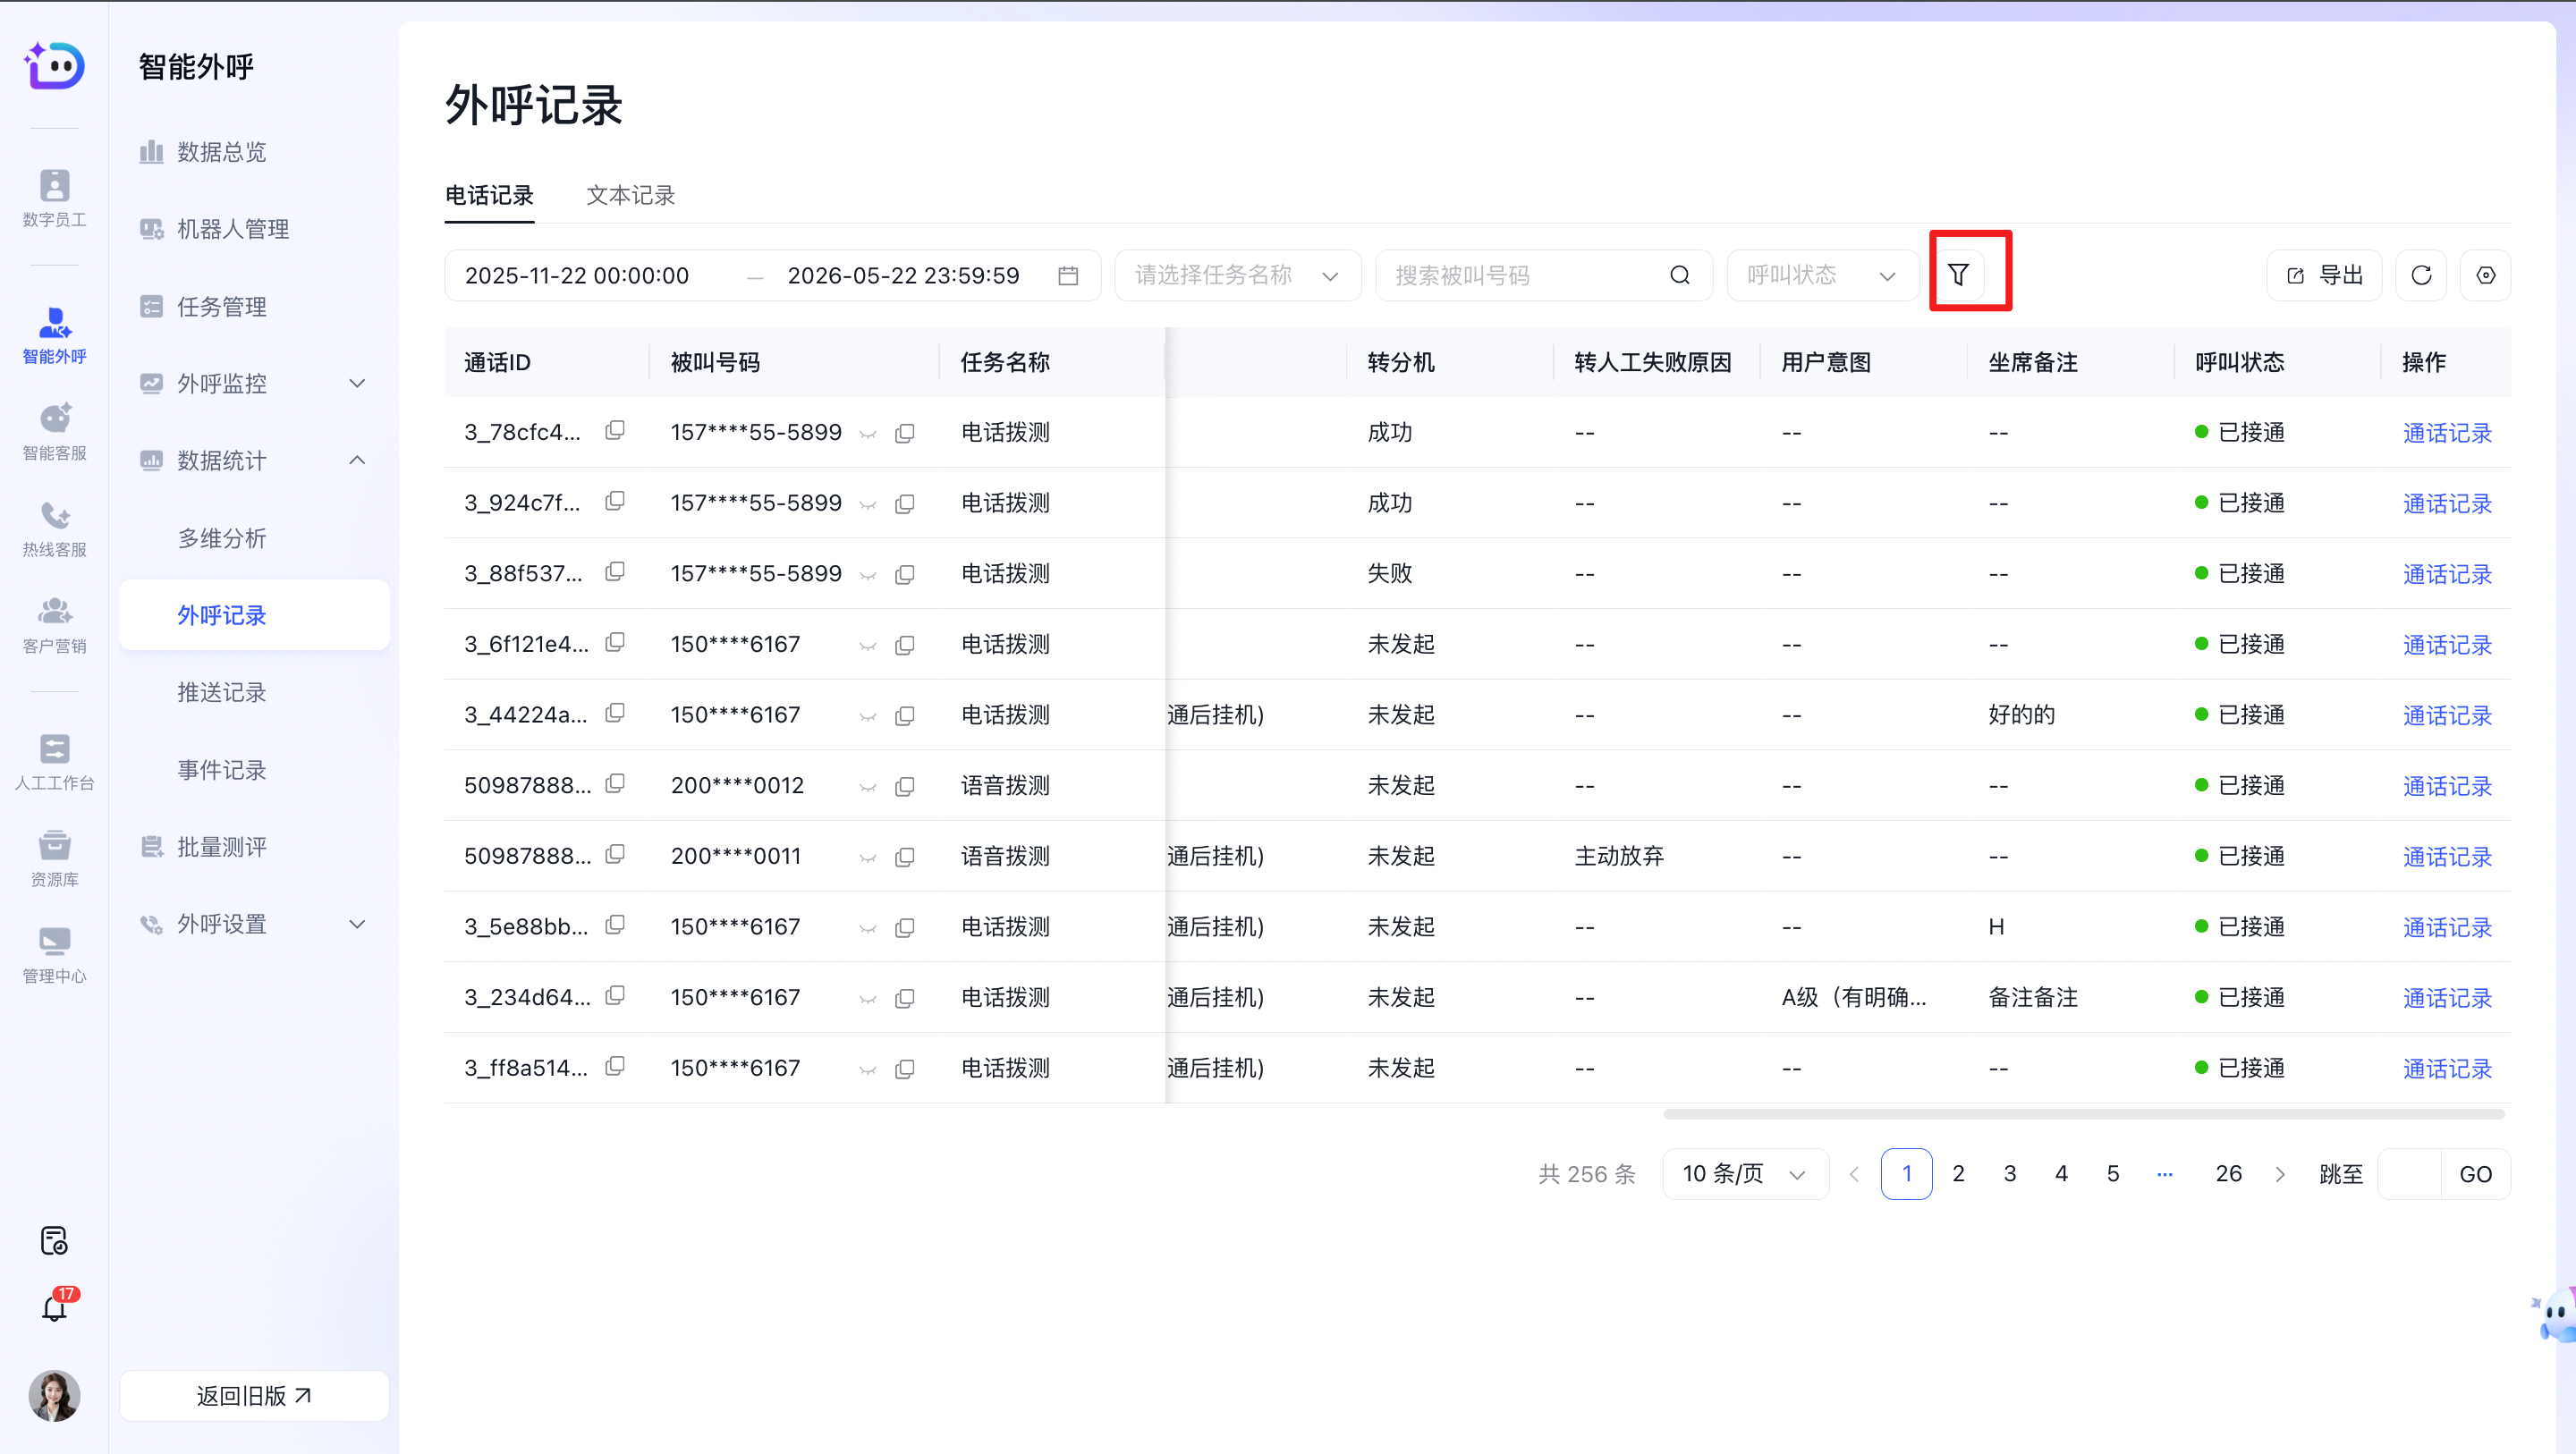Open the 10 条/页 page size dropdown
Screen dimensions: 2576x1454
point(1746,1174)
